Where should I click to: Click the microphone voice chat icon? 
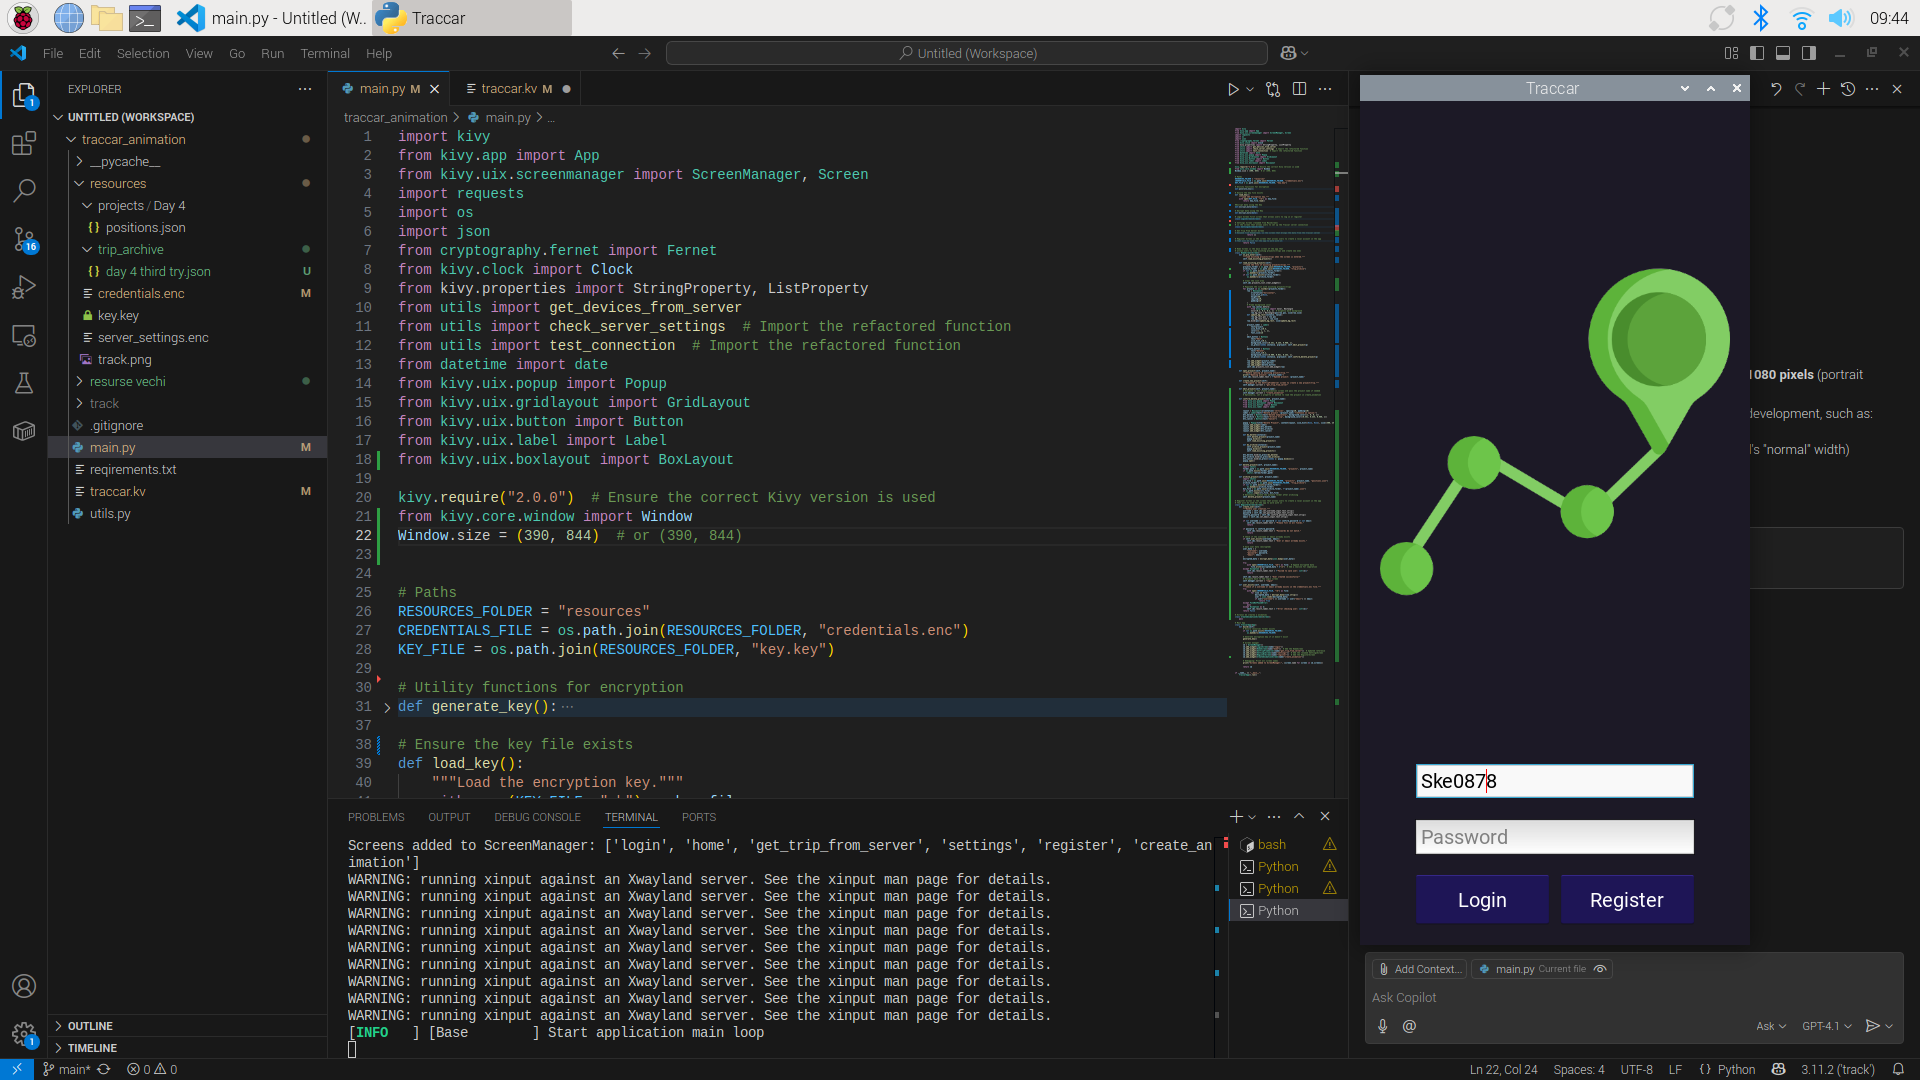[1382, 1026]
